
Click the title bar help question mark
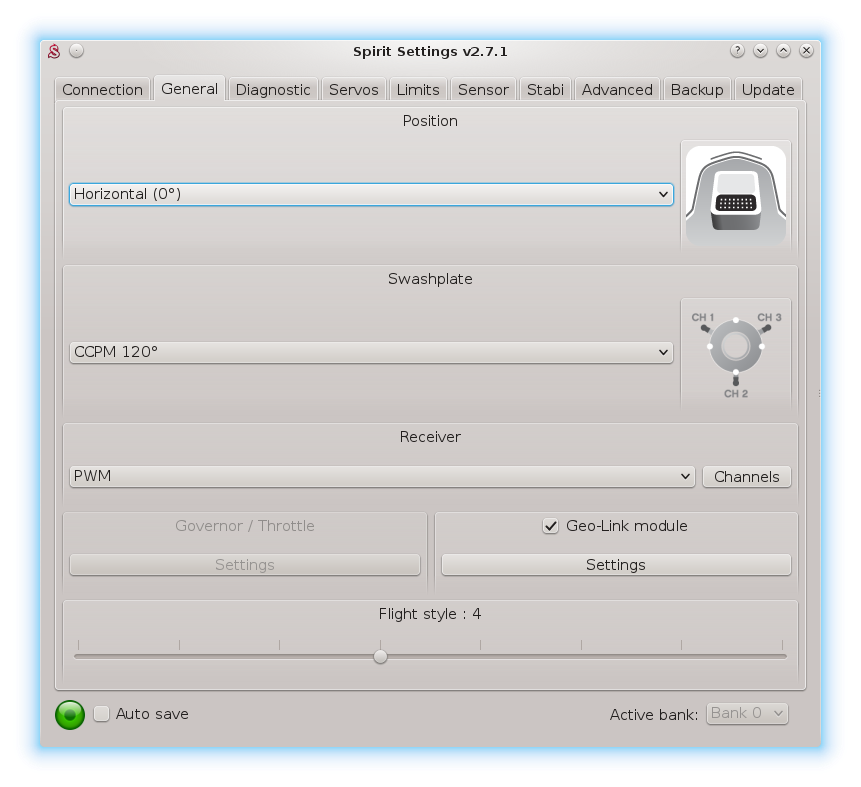click(737, 51)
